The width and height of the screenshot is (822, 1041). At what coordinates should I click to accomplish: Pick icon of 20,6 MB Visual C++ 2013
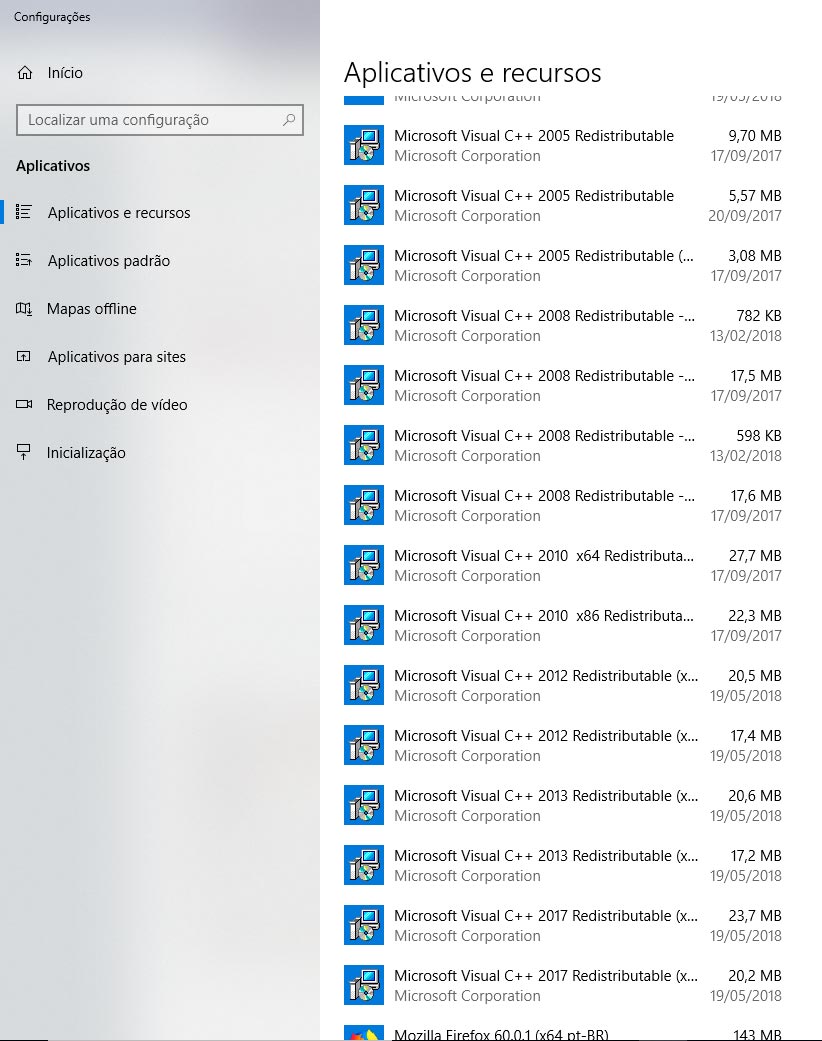point(364,805)
